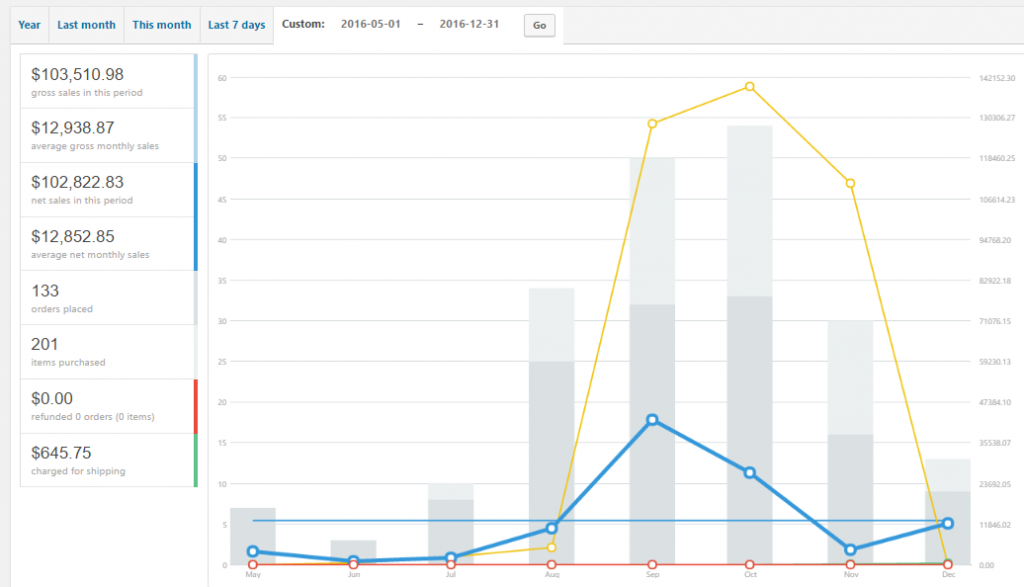1024x587 pixels.
Task: Click the yellow line point for Nov
Action: [850, 183]
